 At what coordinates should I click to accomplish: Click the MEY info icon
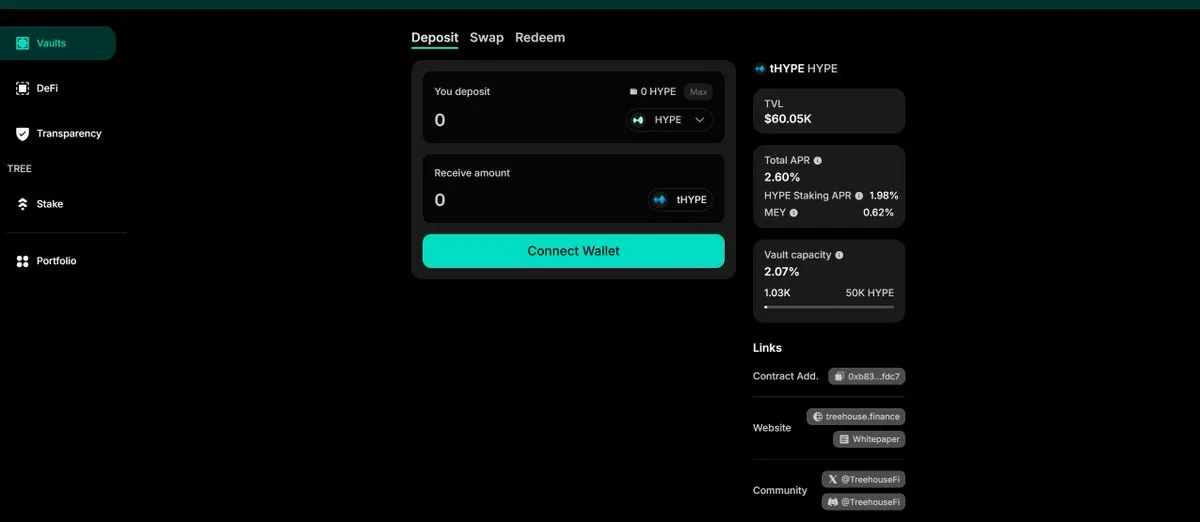click(794, 213)
